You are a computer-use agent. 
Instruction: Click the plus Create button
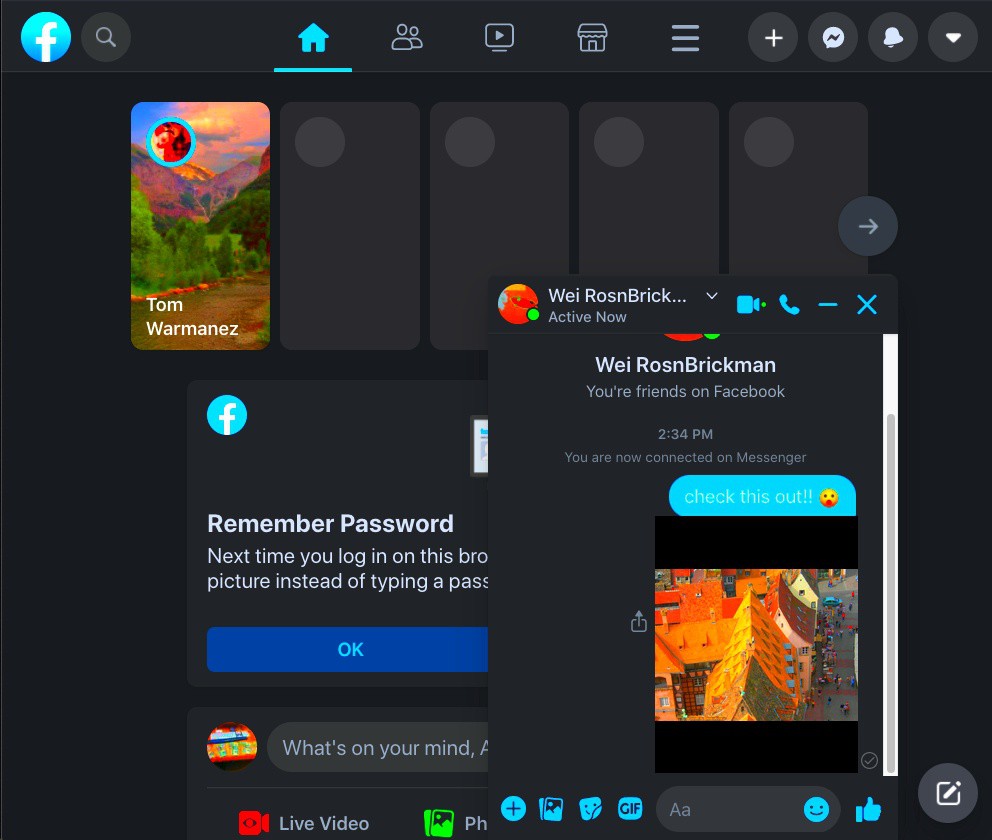point(773,38)
